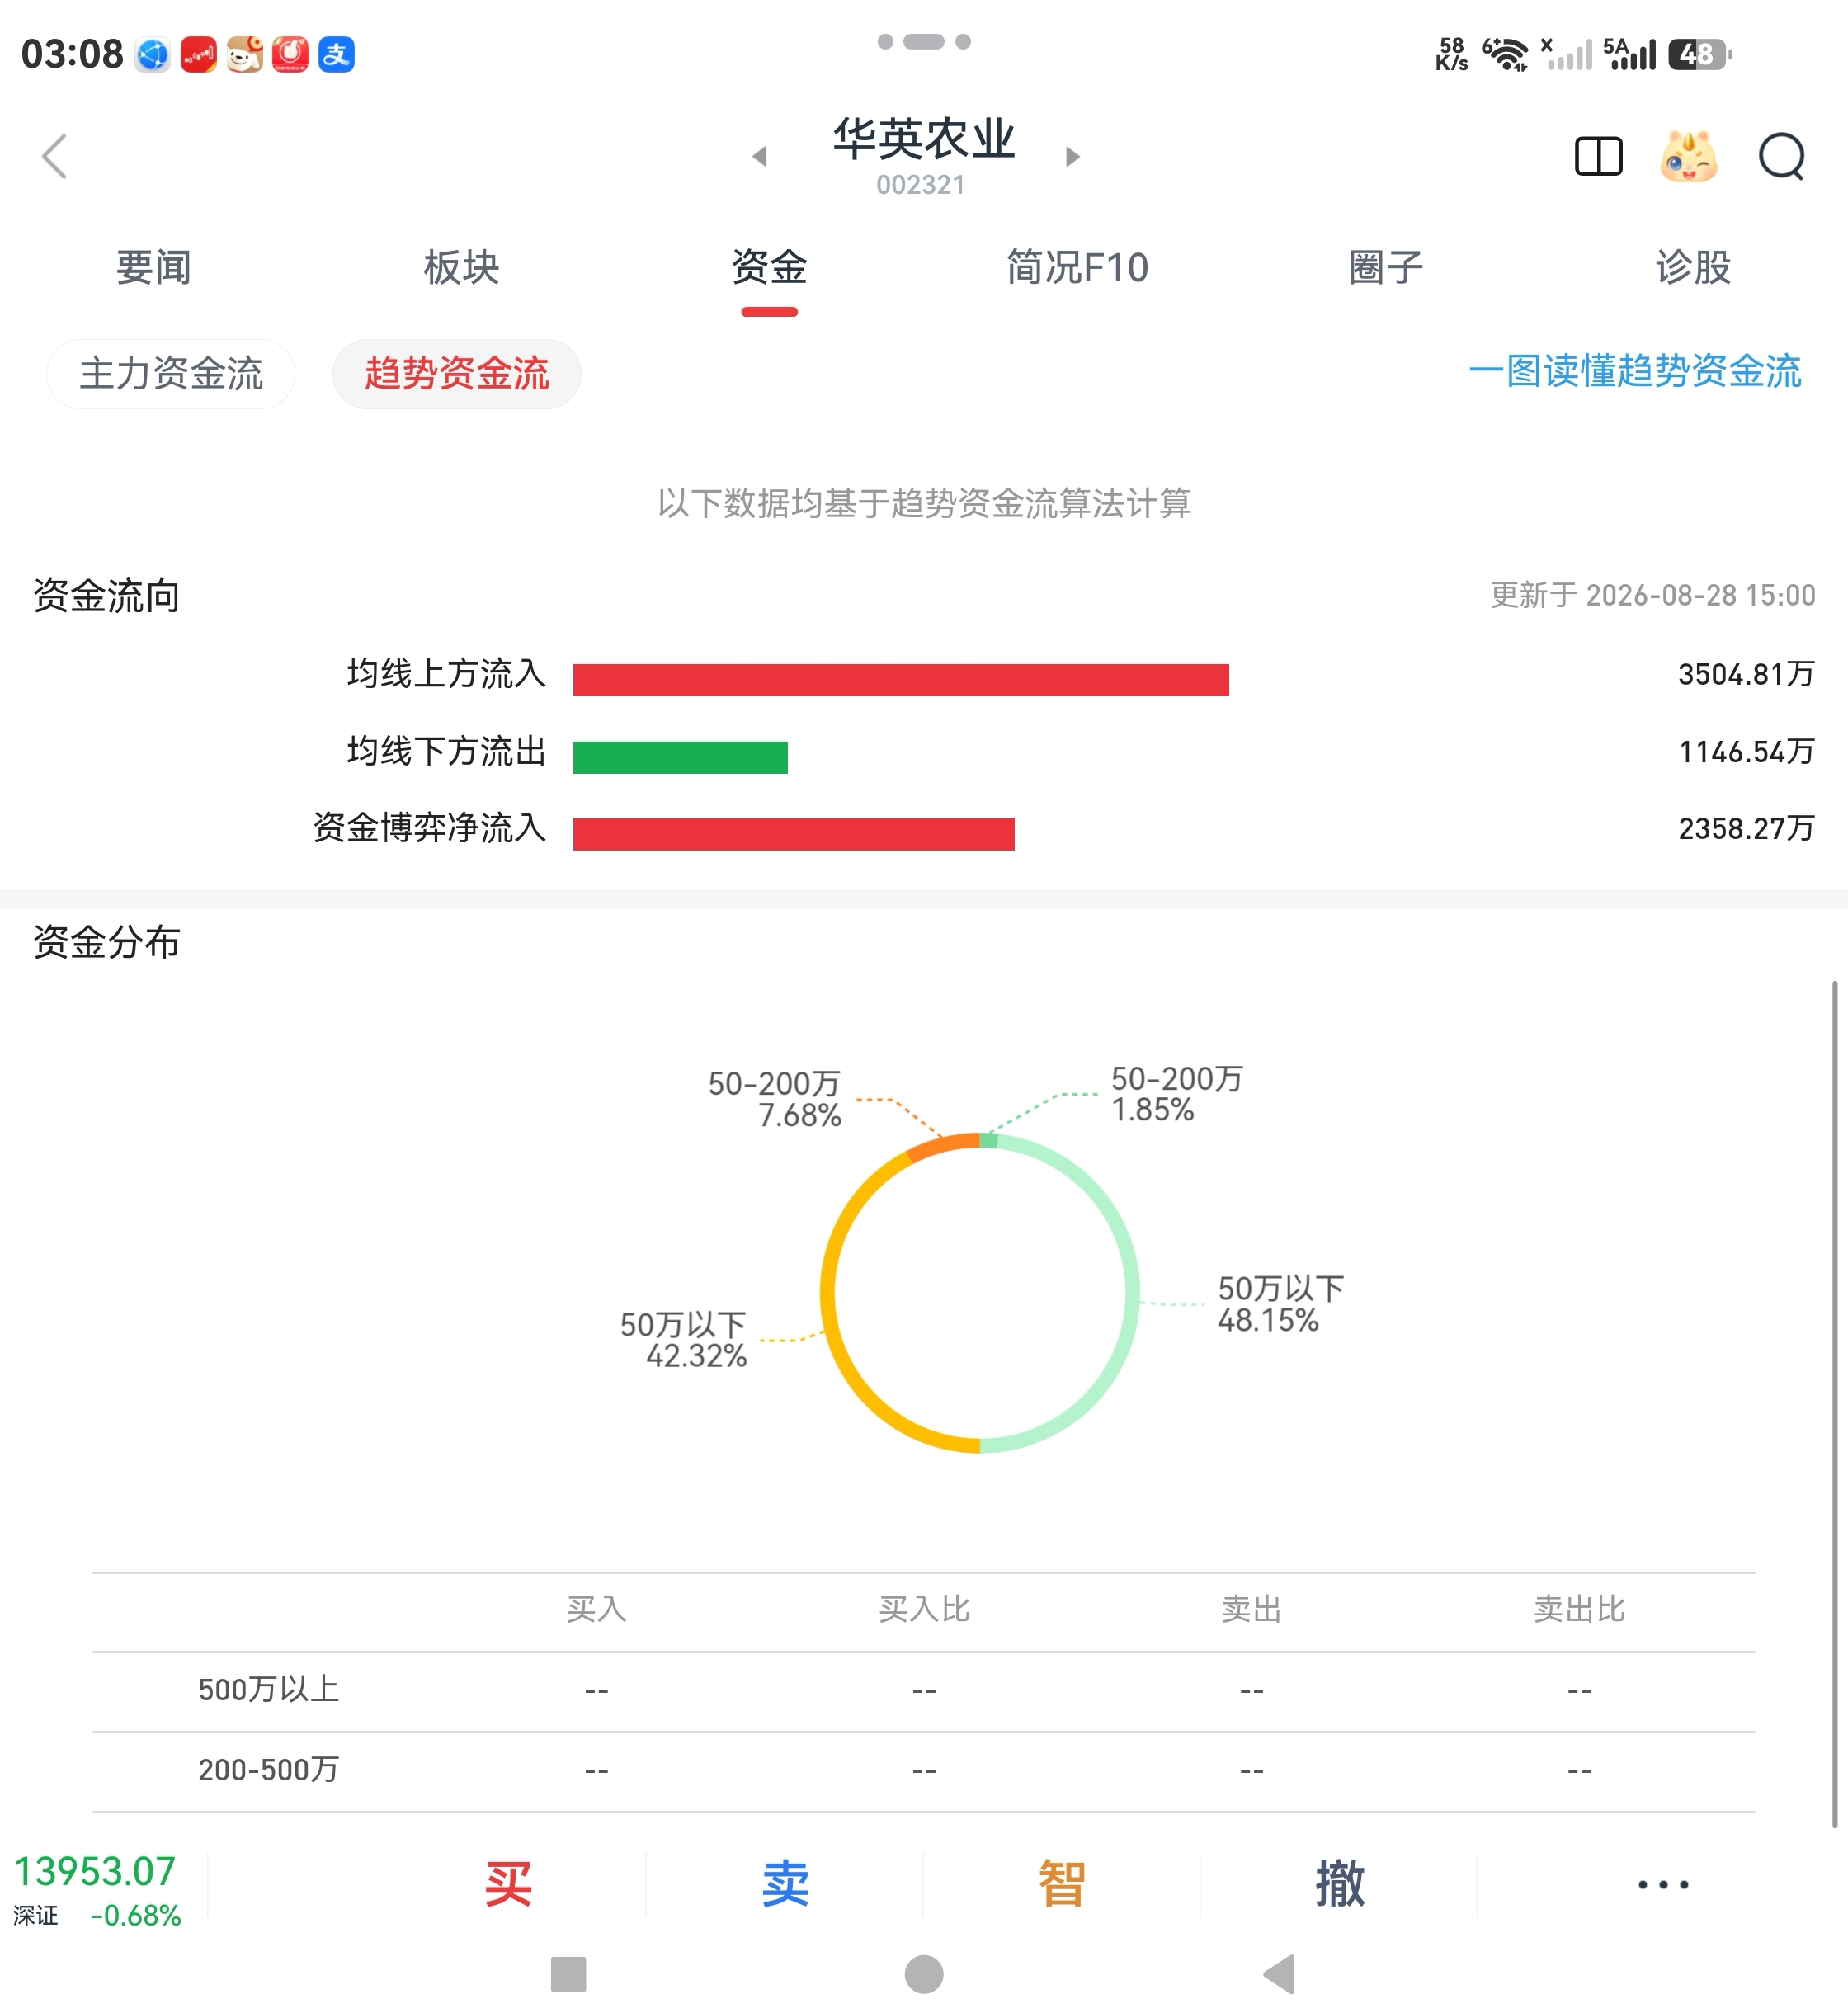The image size is (1848, 2013).
Task: Tap the 买入比 column header
Action: (x=924, y=1609)
